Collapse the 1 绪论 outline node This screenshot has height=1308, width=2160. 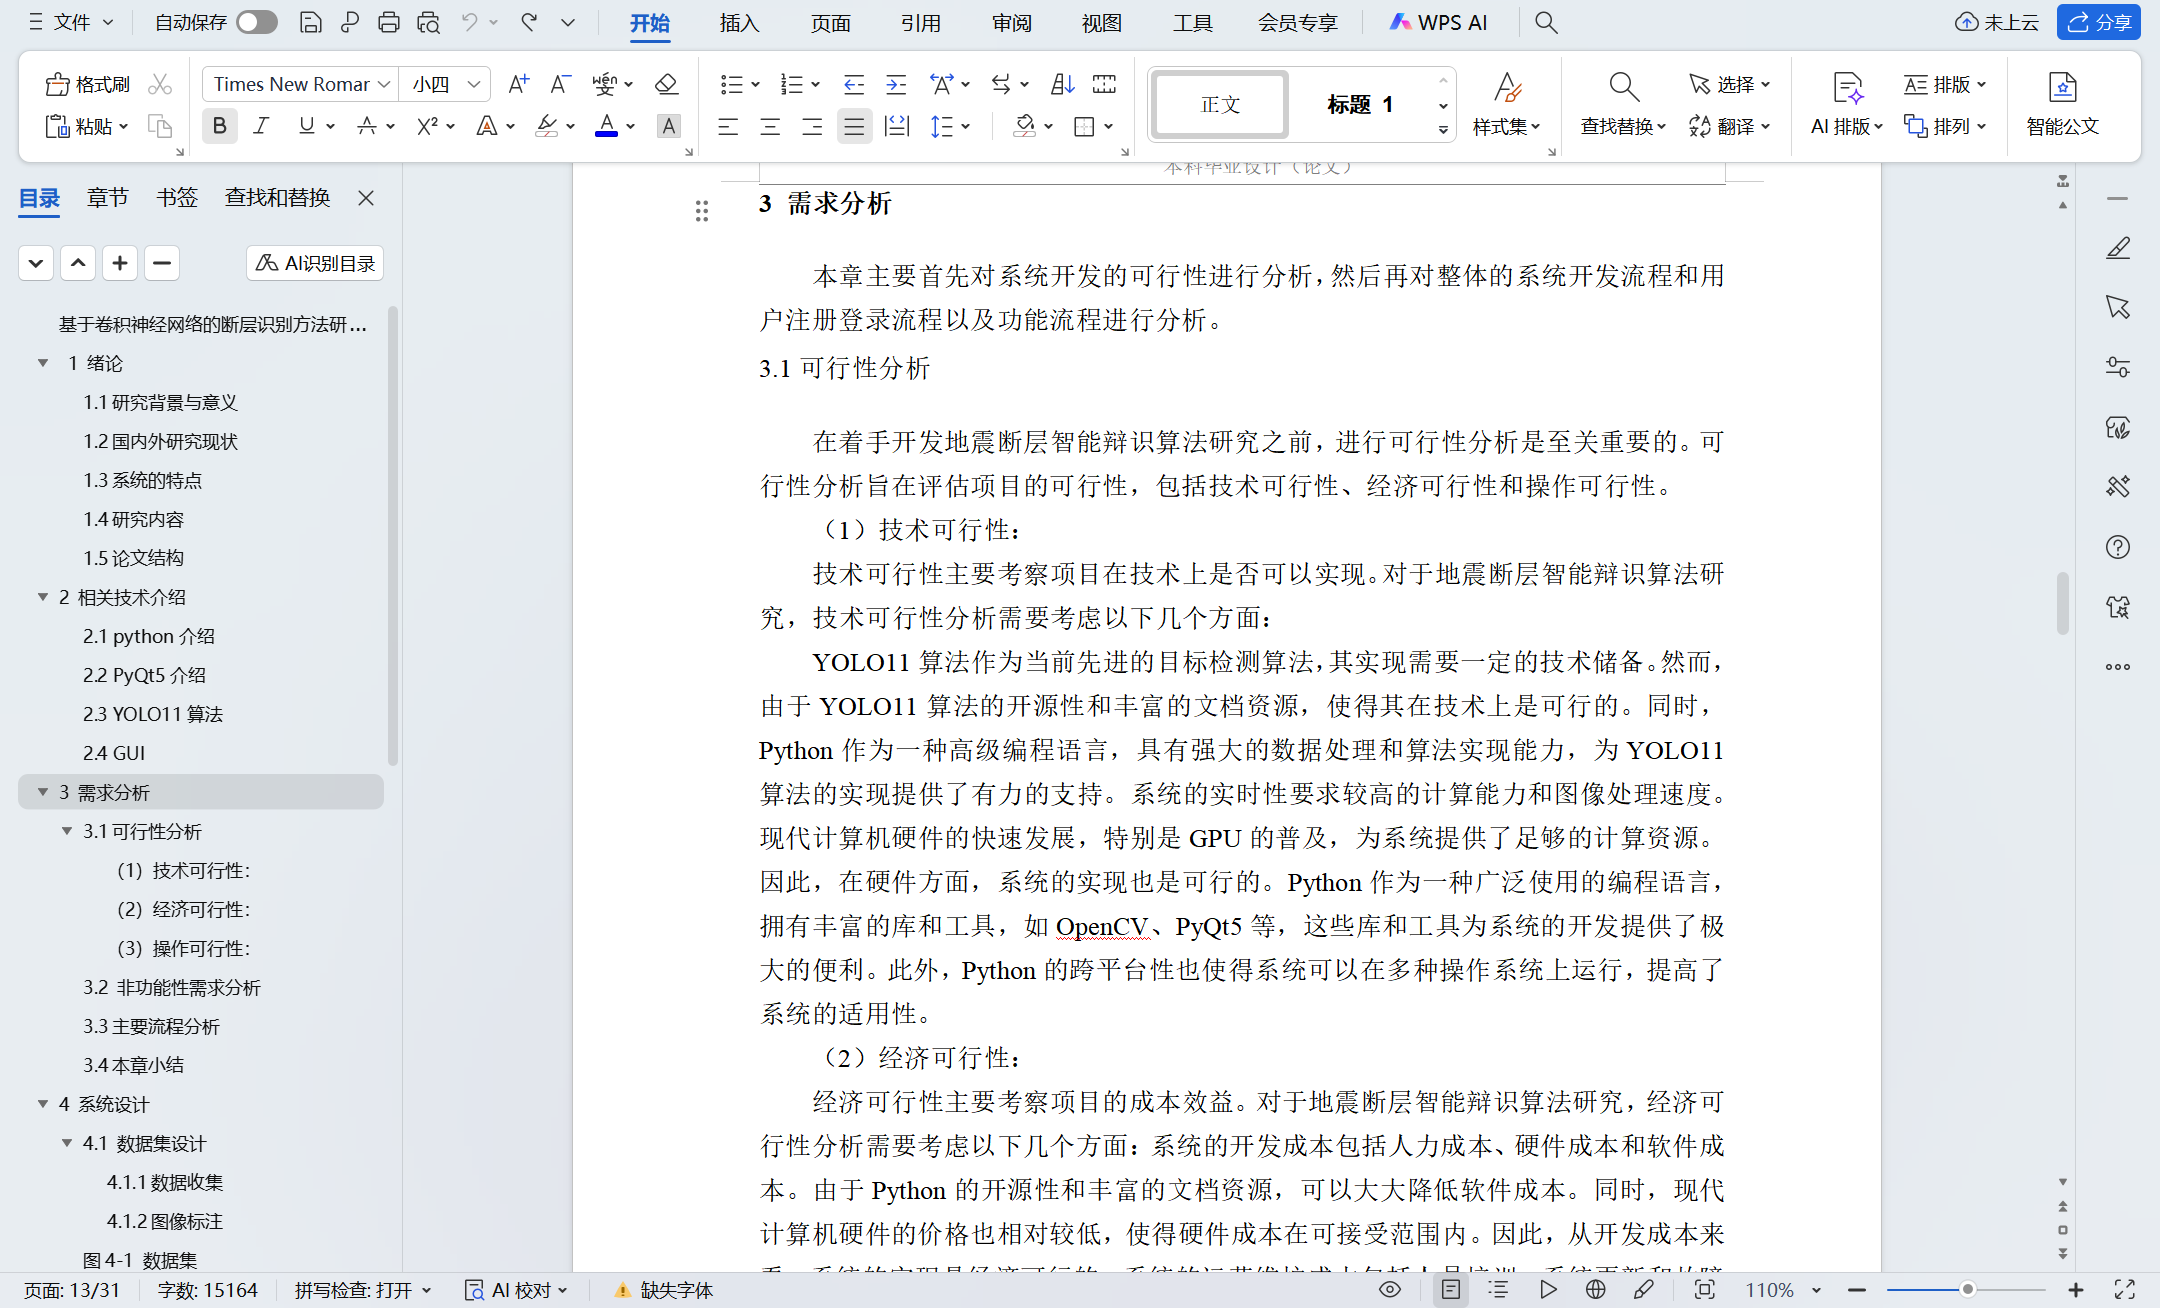click(x=43, y=363)
